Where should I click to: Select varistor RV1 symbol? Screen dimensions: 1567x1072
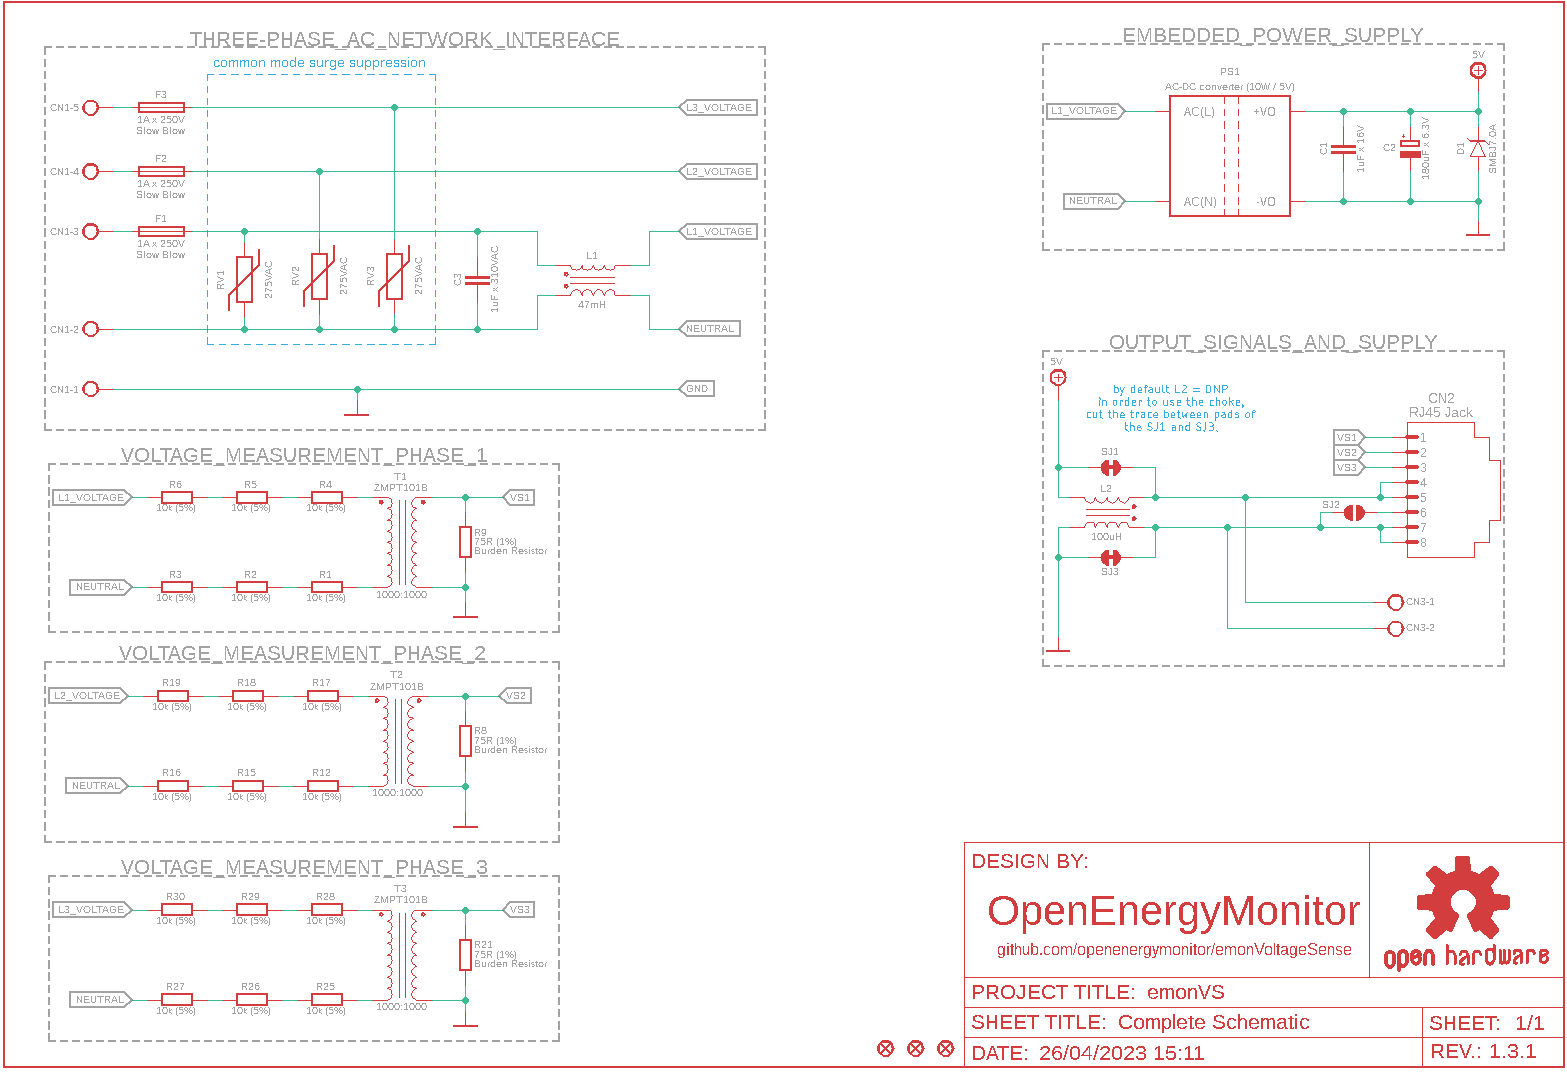[245, 278]
